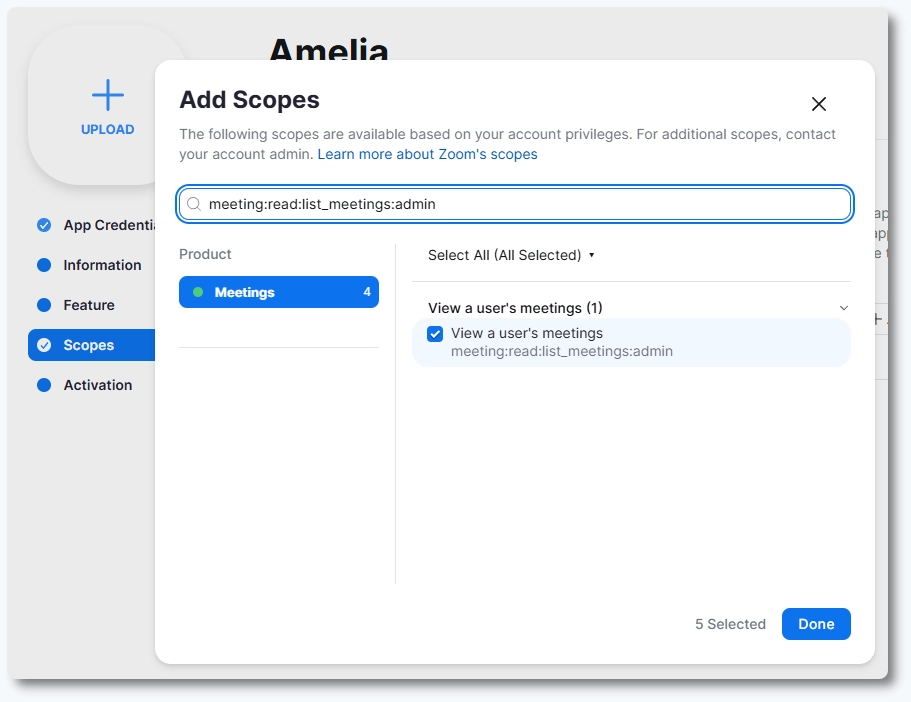Close the Add Scopes dialog
Image resolution: width=911 pixels, height=702 pixels.
[x=819, y=104]
